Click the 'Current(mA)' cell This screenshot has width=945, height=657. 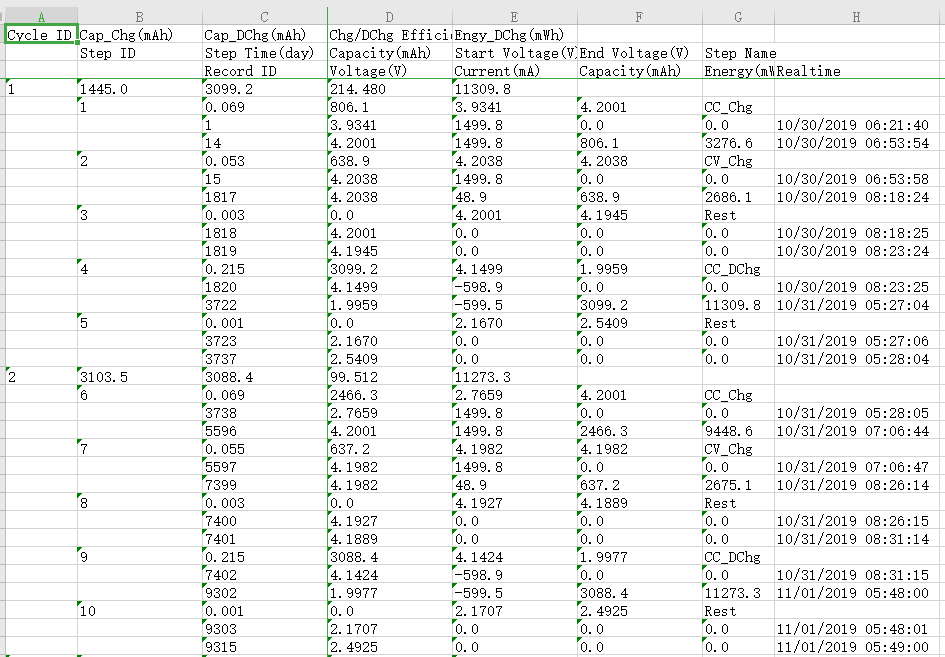tap(515, 71)
